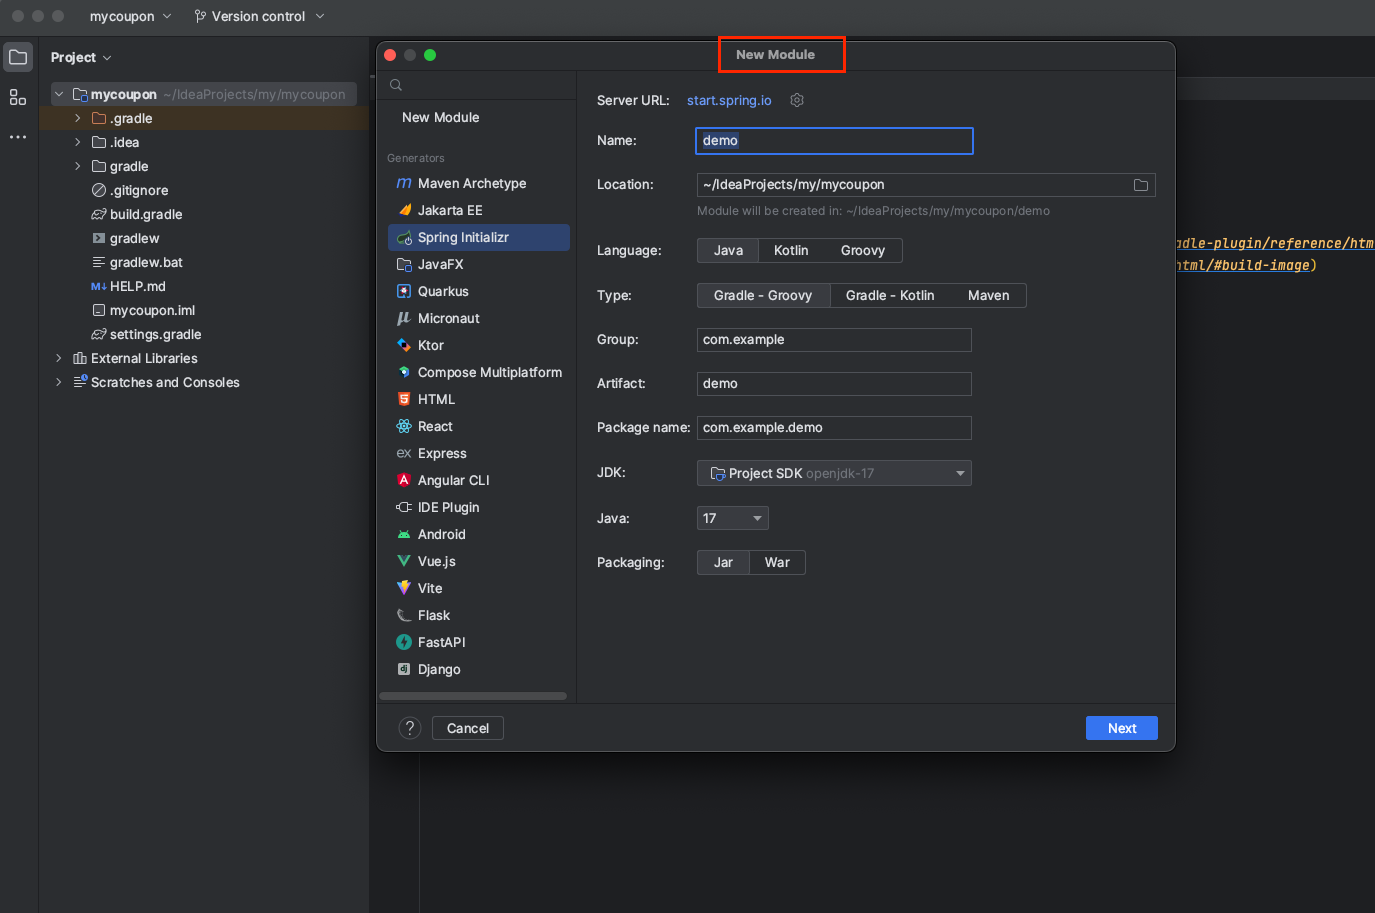Image resolution: width=1375 pixels, height=913 pixels.
Task: Choose Gradle - Groovy build type
Action: click(x=763, y=296)
